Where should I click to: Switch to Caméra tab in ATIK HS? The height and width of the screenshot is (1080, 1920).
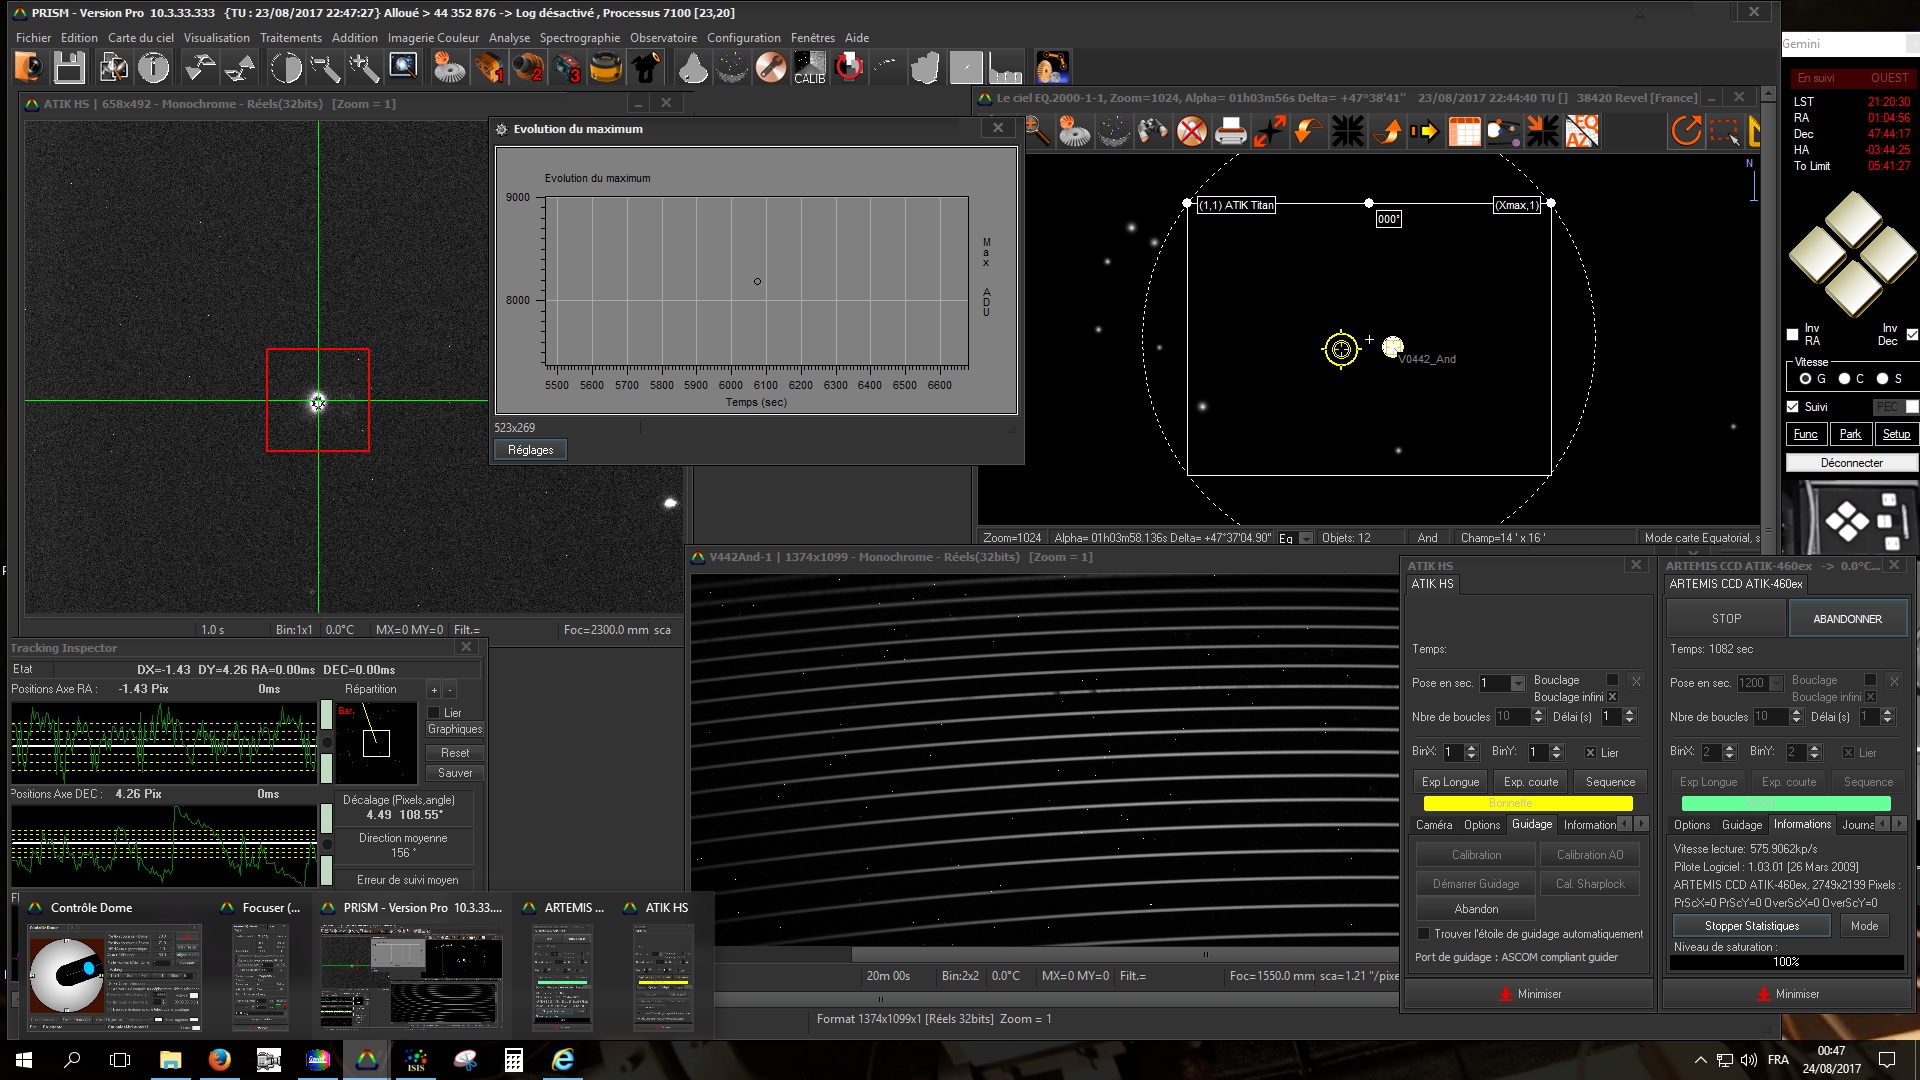tap(1433, 825)
